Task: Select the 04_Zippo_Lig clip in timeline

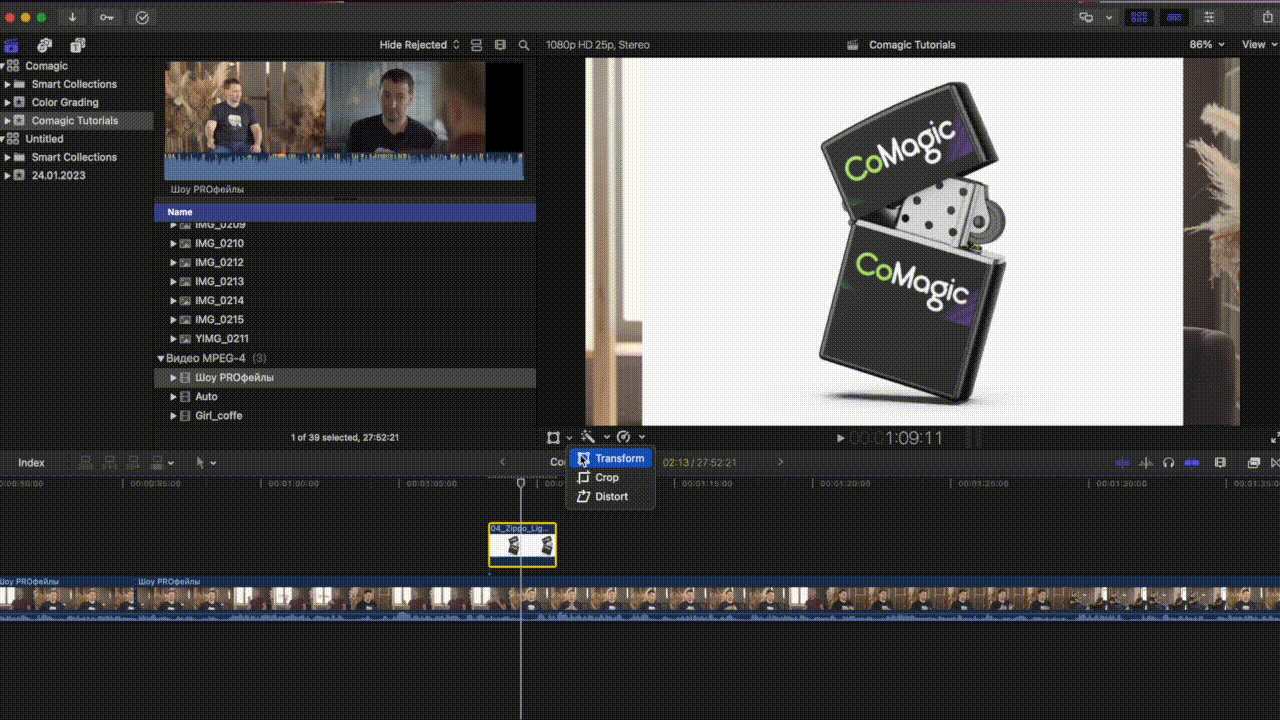Action: (522, 545)
